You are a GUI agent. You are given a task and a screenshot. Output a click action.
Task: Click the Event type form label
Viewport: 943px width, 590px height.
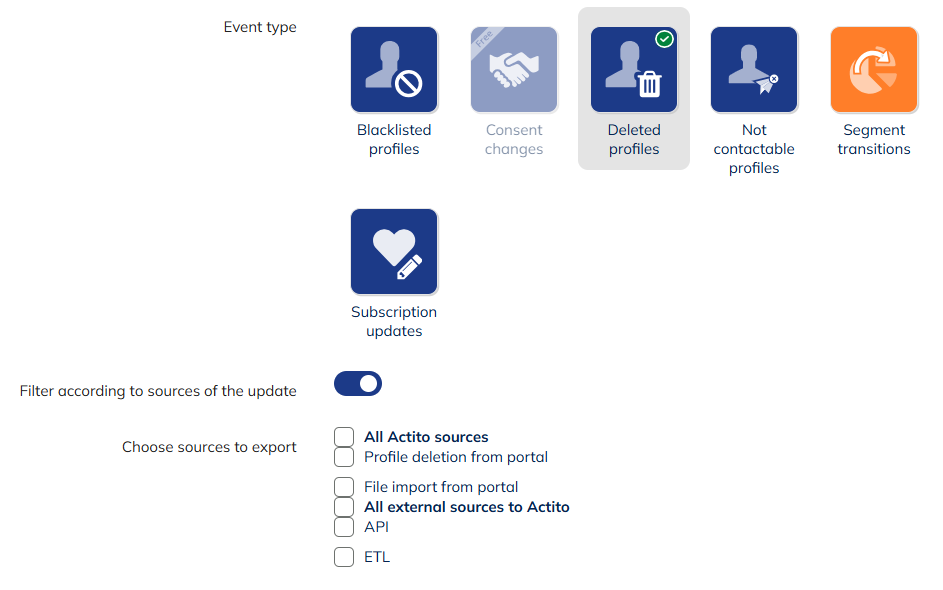pos(259,27)
